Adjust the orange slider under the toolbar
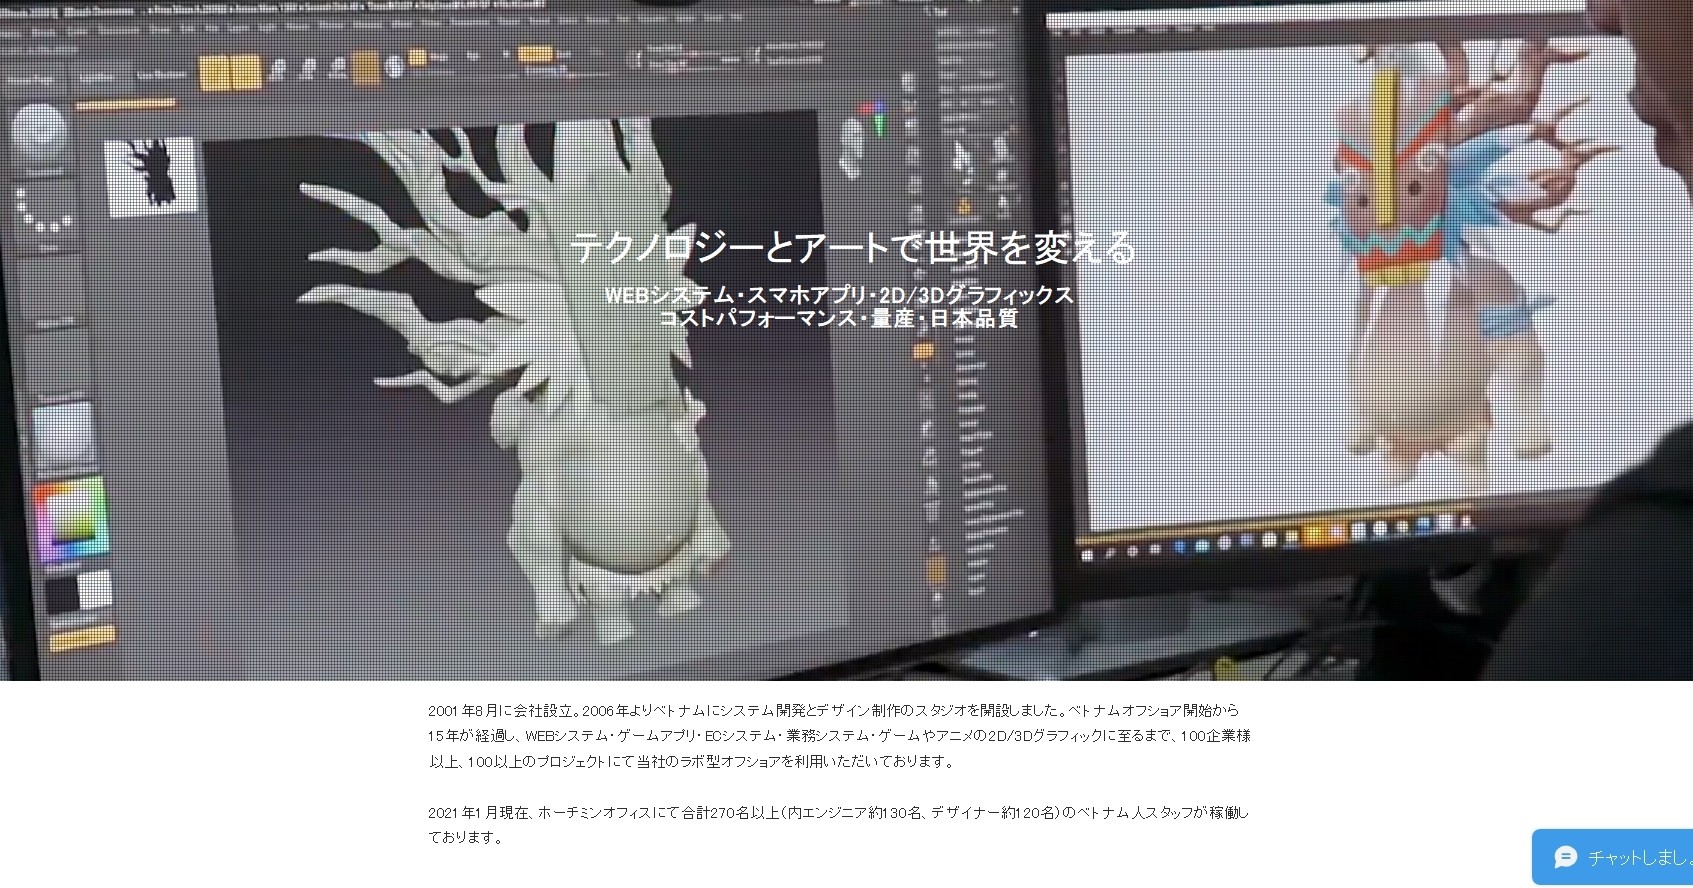Image resolution: width=1693 pixels, height=888 pixels. point(125,102)
